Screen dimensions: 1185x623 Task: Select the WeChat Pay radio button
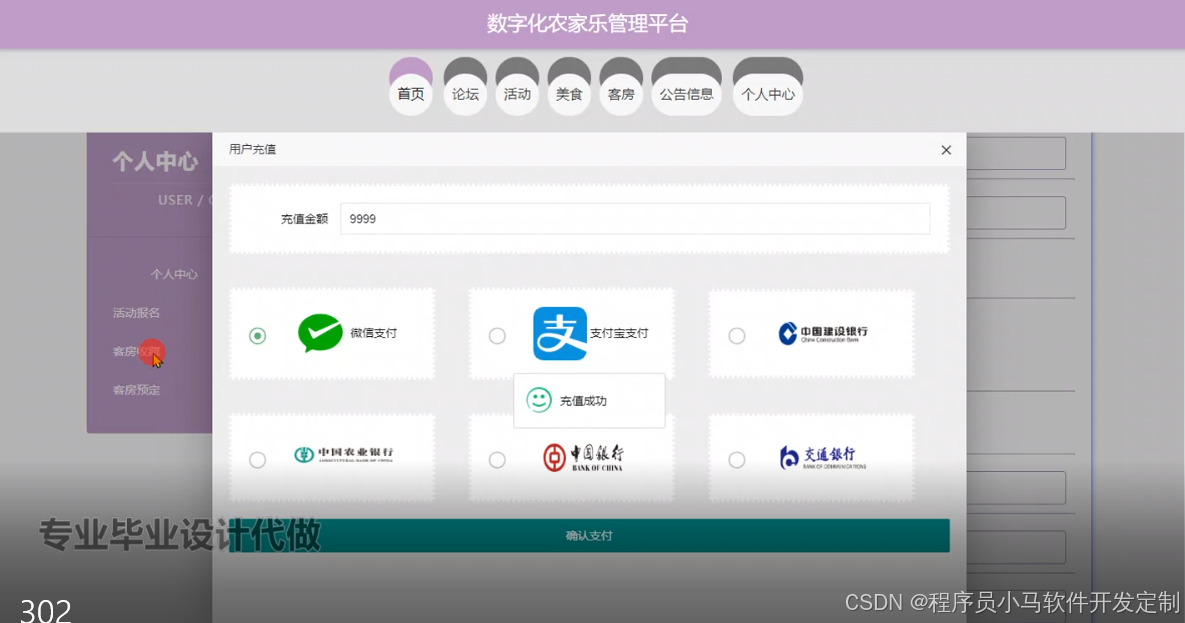point(258,336)
